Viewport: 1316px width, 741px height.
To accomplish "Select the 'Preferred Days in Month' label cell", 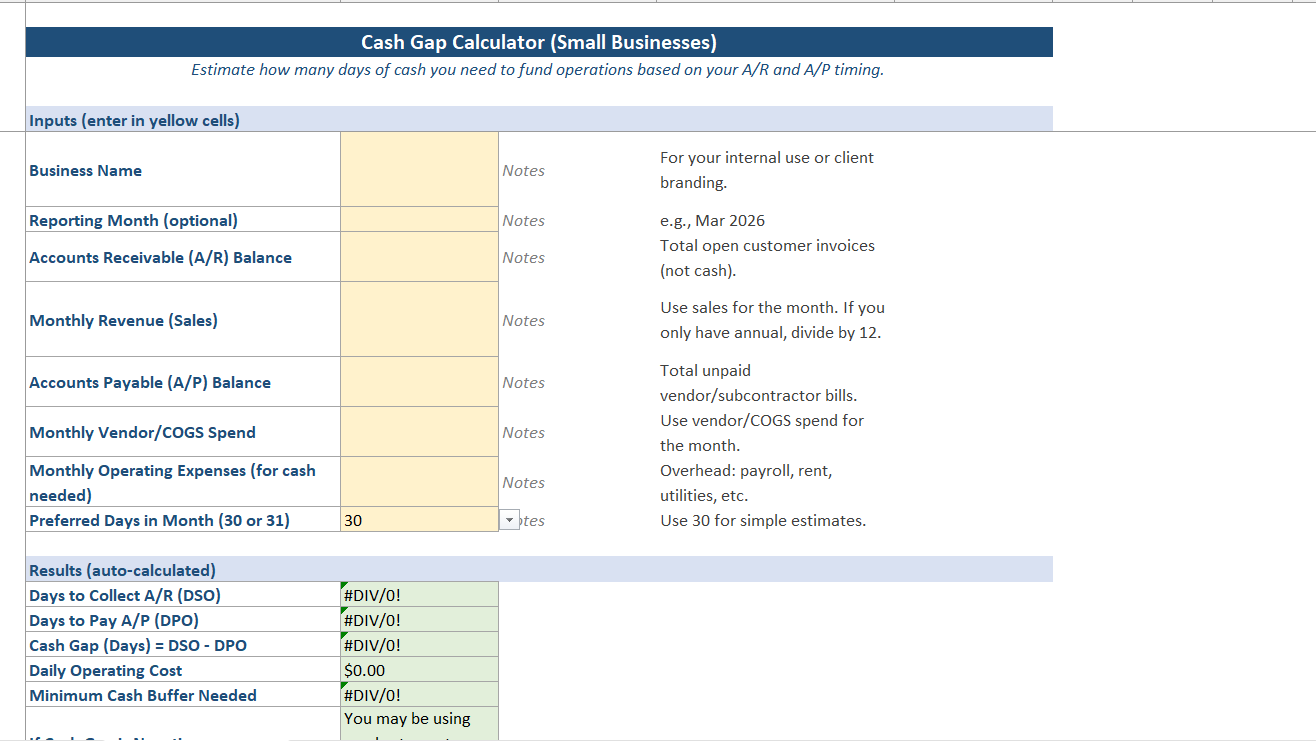I will coord(183,520).
